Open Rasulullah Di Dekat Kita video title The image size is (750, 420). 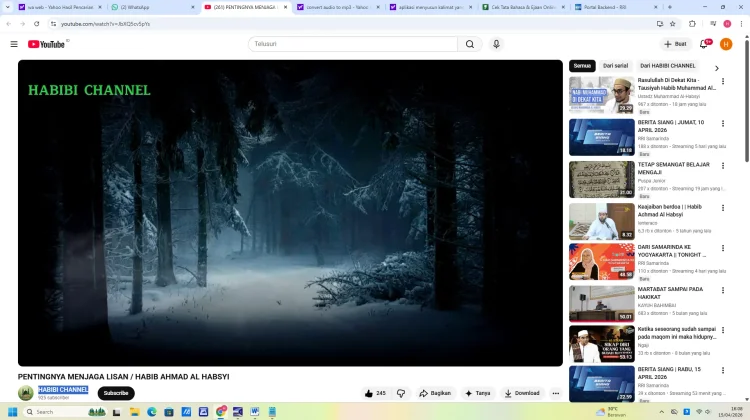677,84
